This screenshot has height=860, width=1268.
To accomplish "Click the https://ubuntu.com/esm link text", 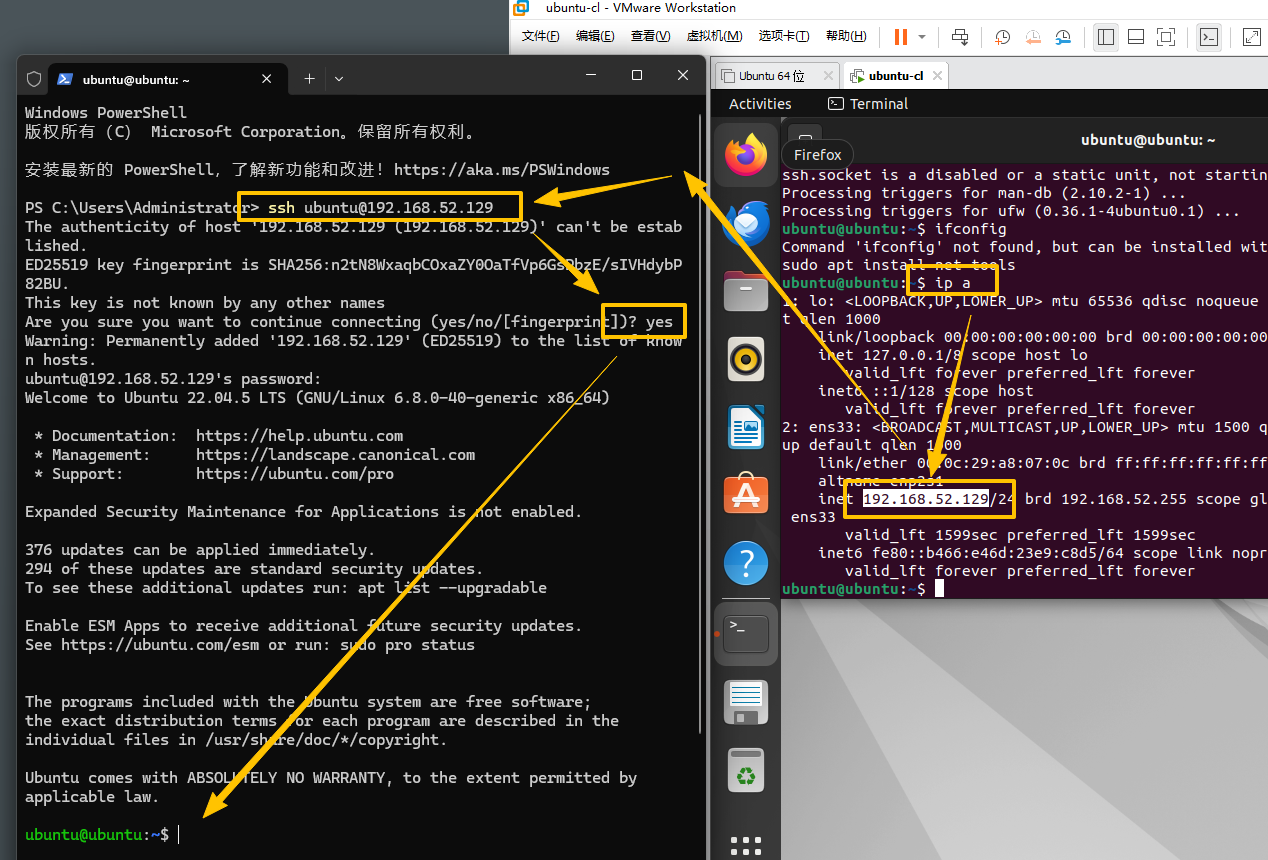I will point(160,645).
